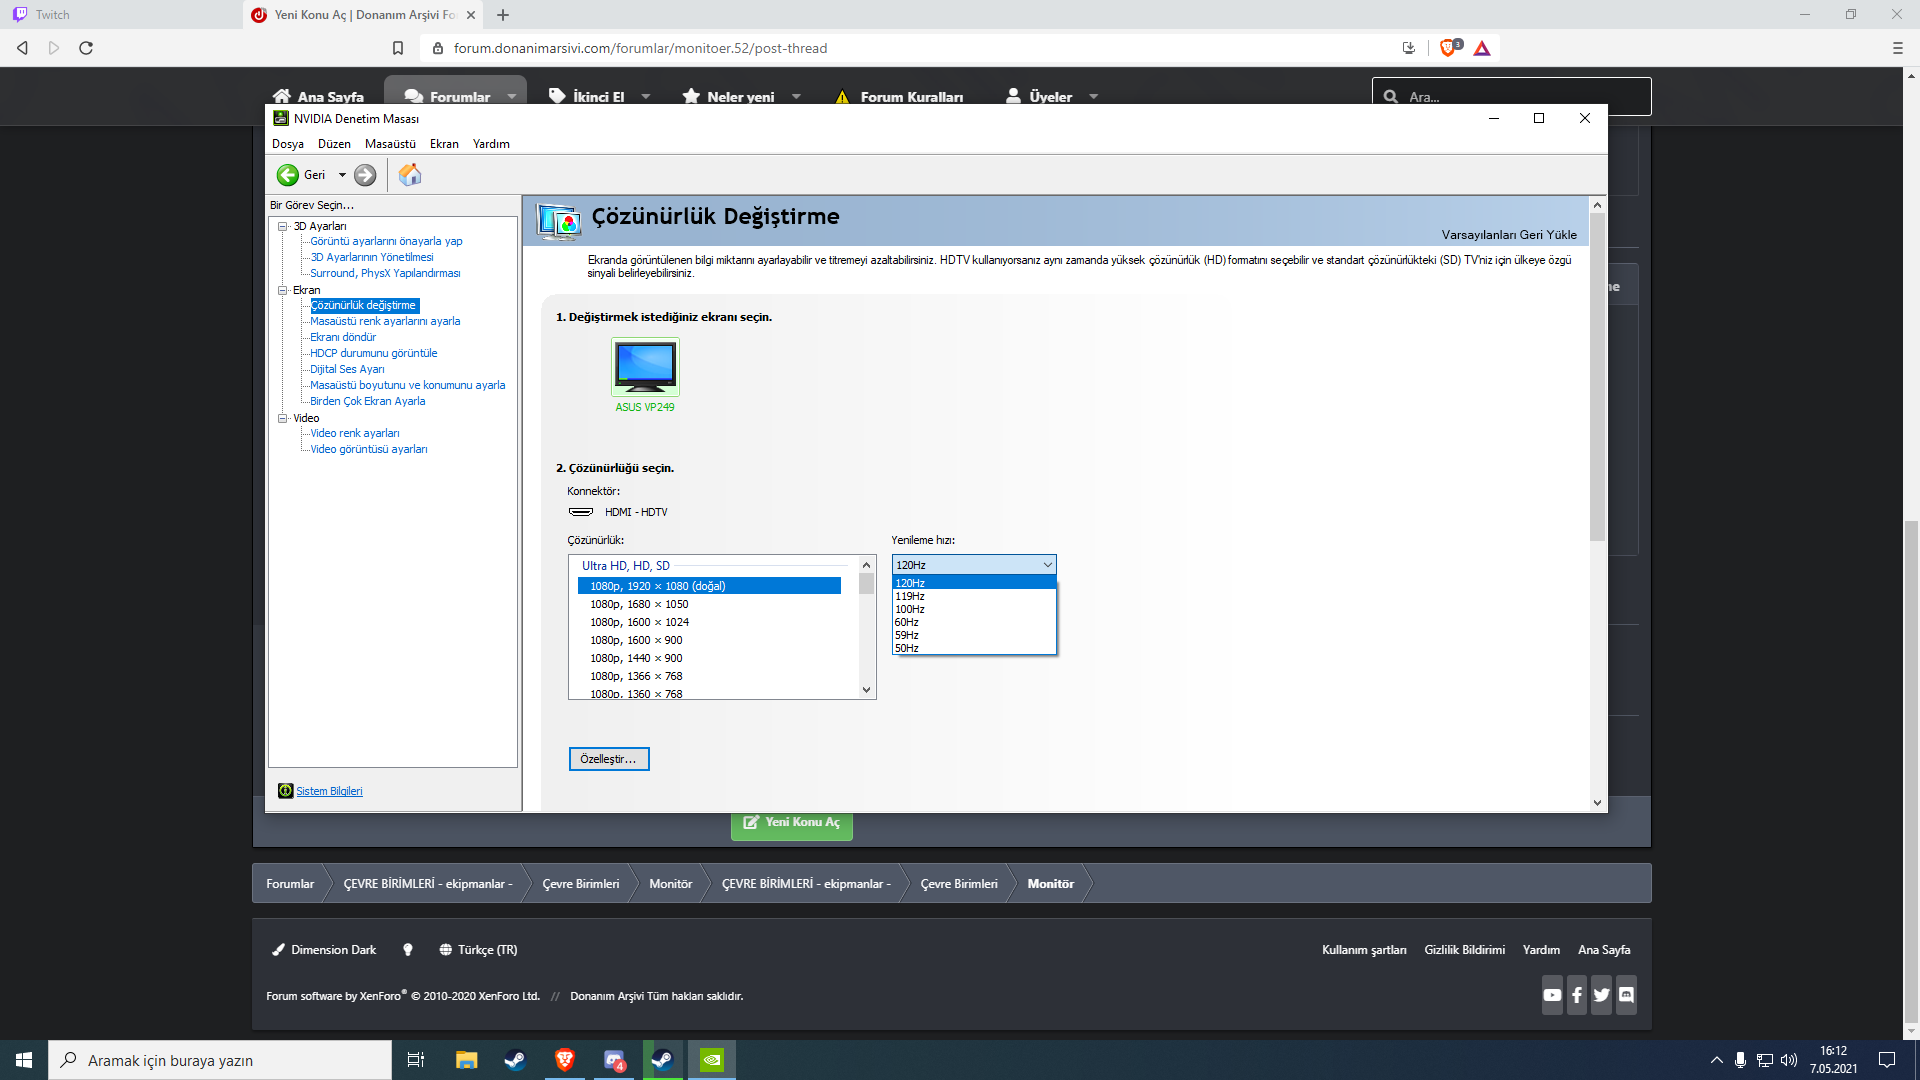
Task: Open the Forum Kuralları nav link
Action: click(899, 97)
